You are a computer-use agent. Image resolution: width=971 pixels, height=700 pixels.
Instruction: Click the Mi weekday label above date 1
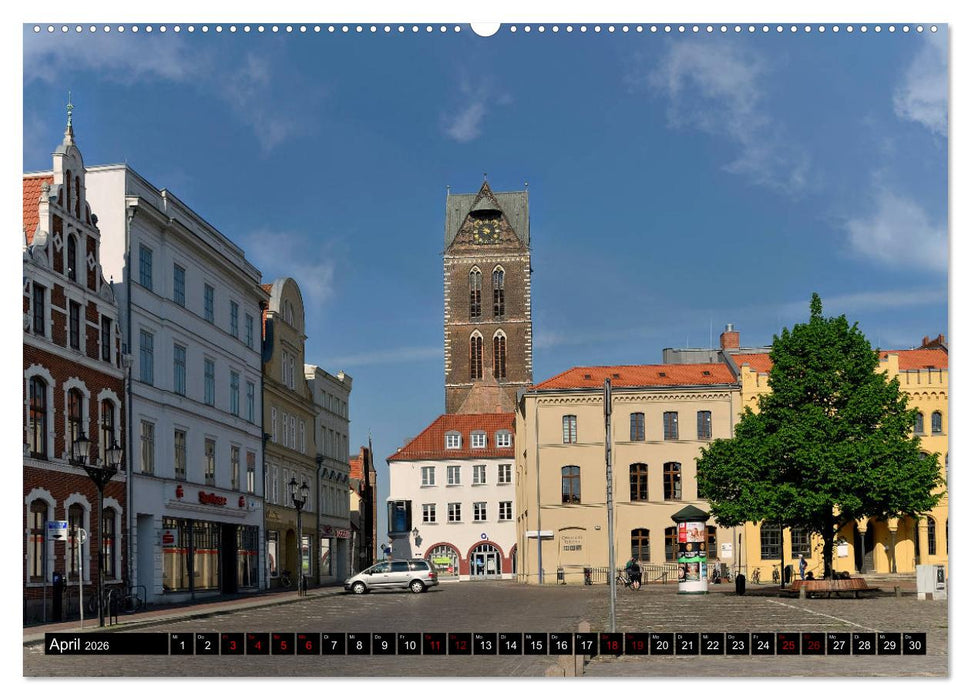tap(176, 636)
